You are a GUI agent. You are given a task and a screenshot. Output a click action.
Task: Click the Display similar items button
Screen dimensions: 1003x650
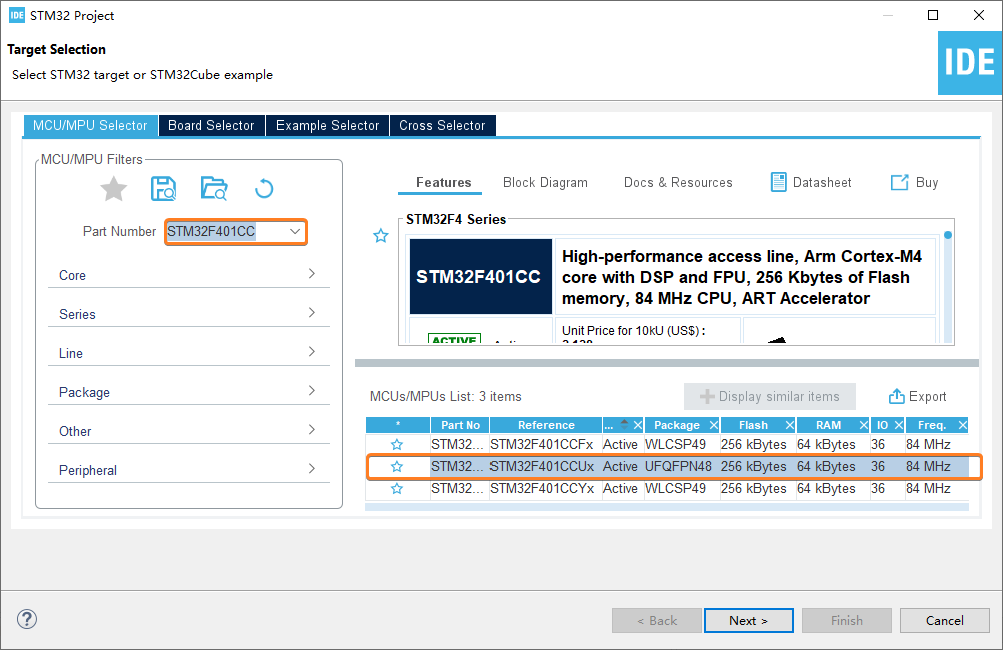pos(770,397)
